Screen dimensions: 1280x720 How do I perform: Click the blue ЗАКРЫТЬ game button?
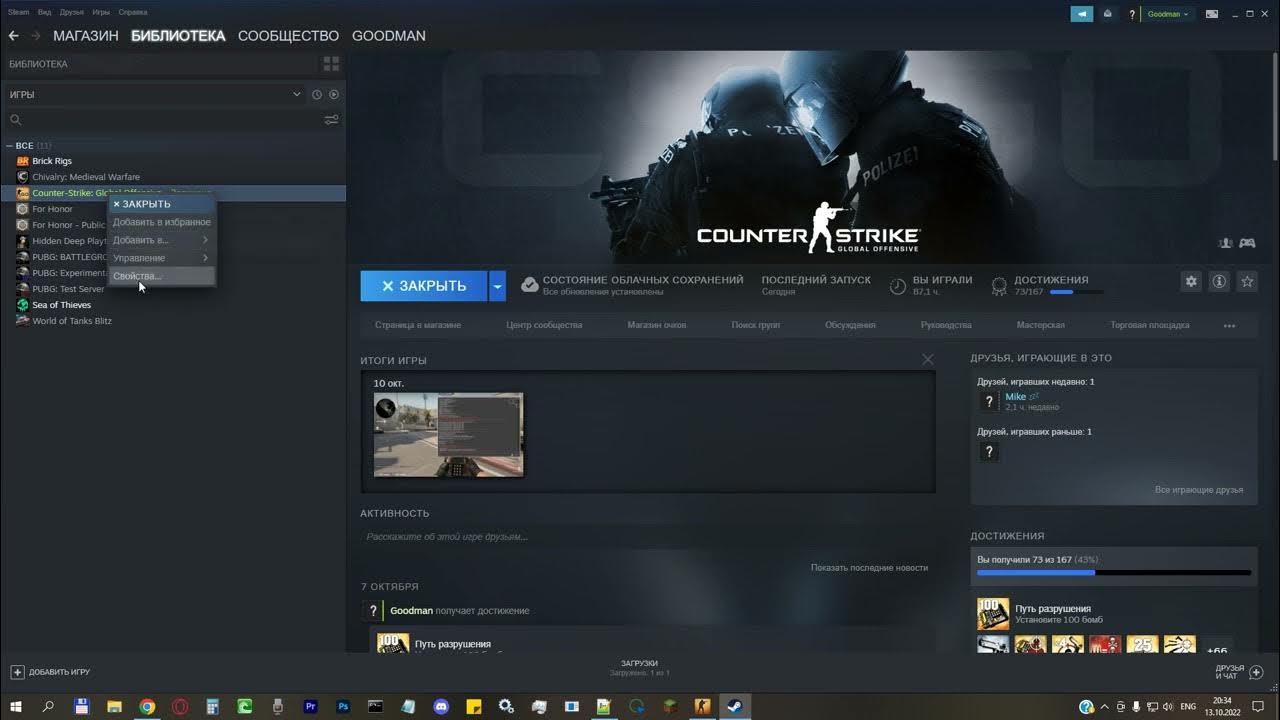pos(424,286)
